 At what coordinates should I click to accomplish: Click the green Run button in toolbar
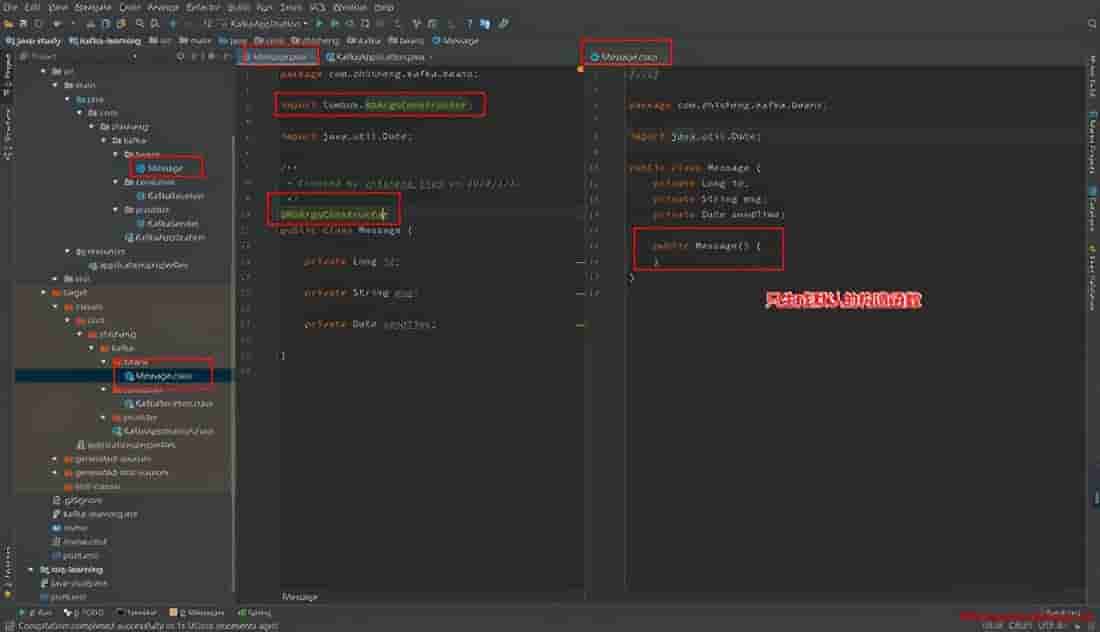(320, 23)
